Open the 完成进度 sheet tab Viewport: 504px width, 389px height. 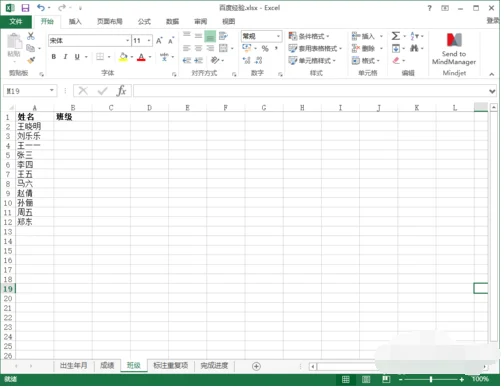214,366
